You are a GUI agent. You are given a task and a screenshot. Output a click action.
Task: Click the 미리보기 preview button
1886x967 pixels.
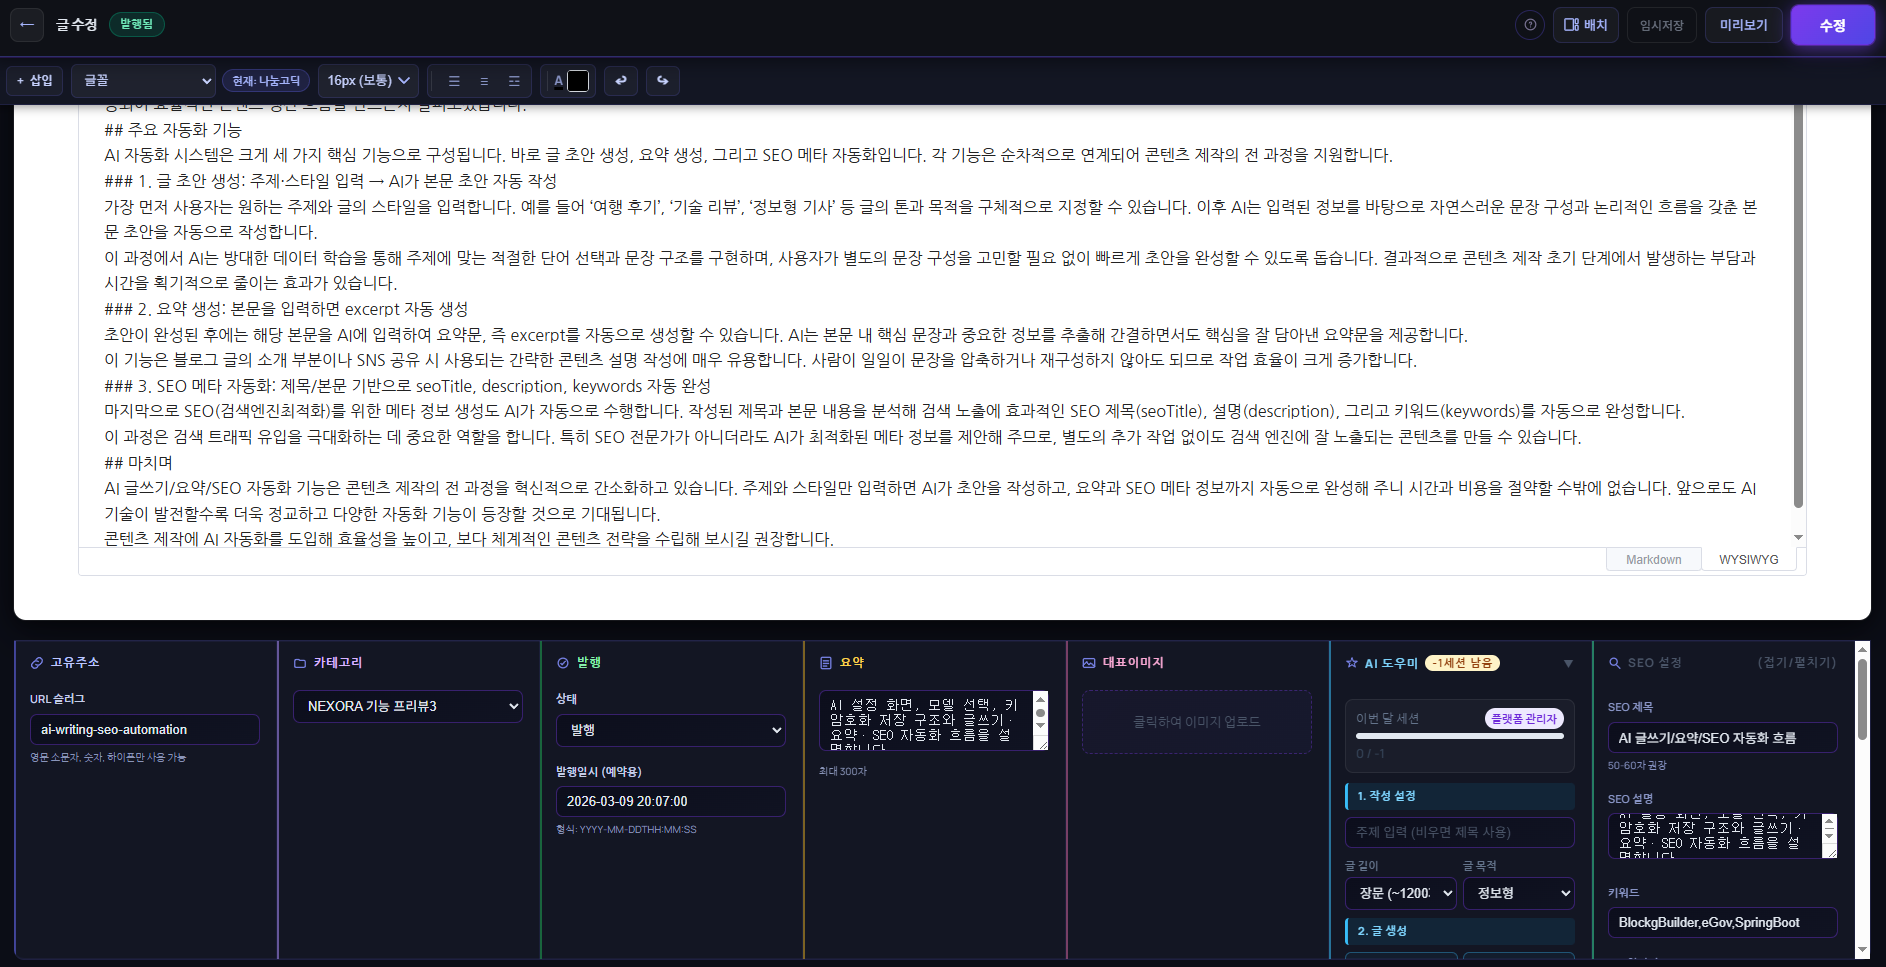(1743, 25)
